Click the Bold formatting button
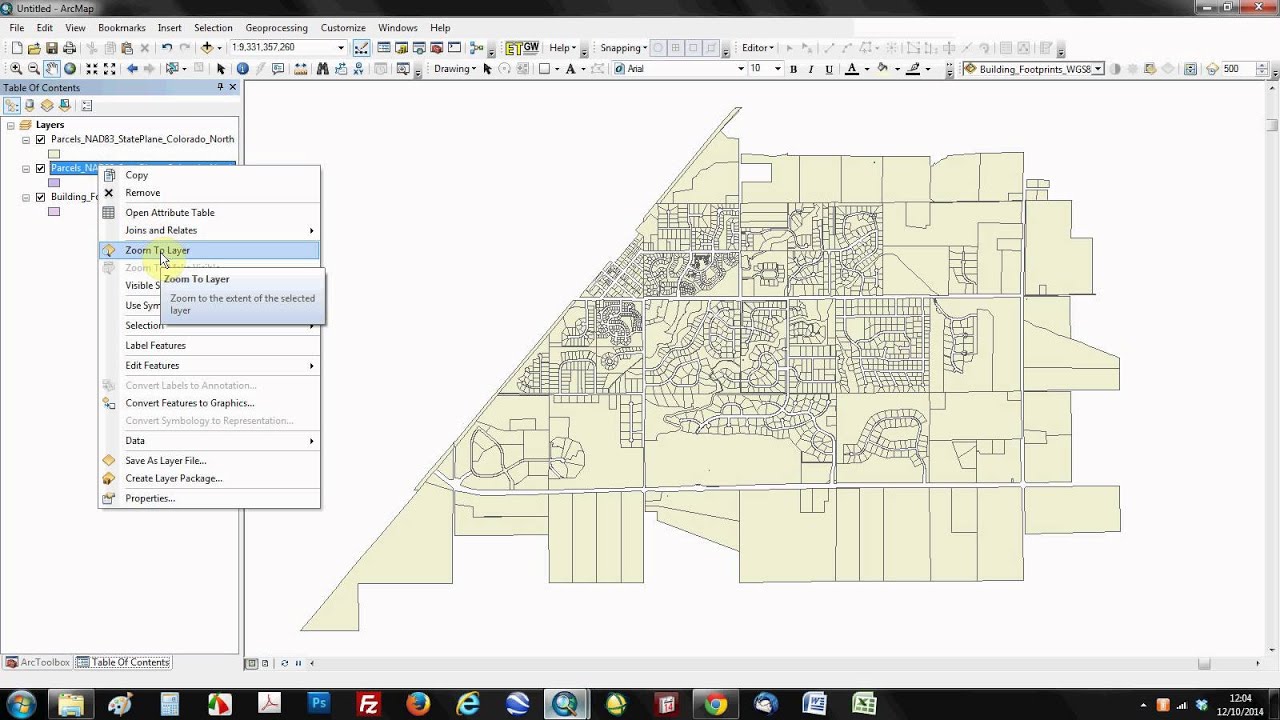This screenshot has height=720, width=1280. [x=793, y=69]
